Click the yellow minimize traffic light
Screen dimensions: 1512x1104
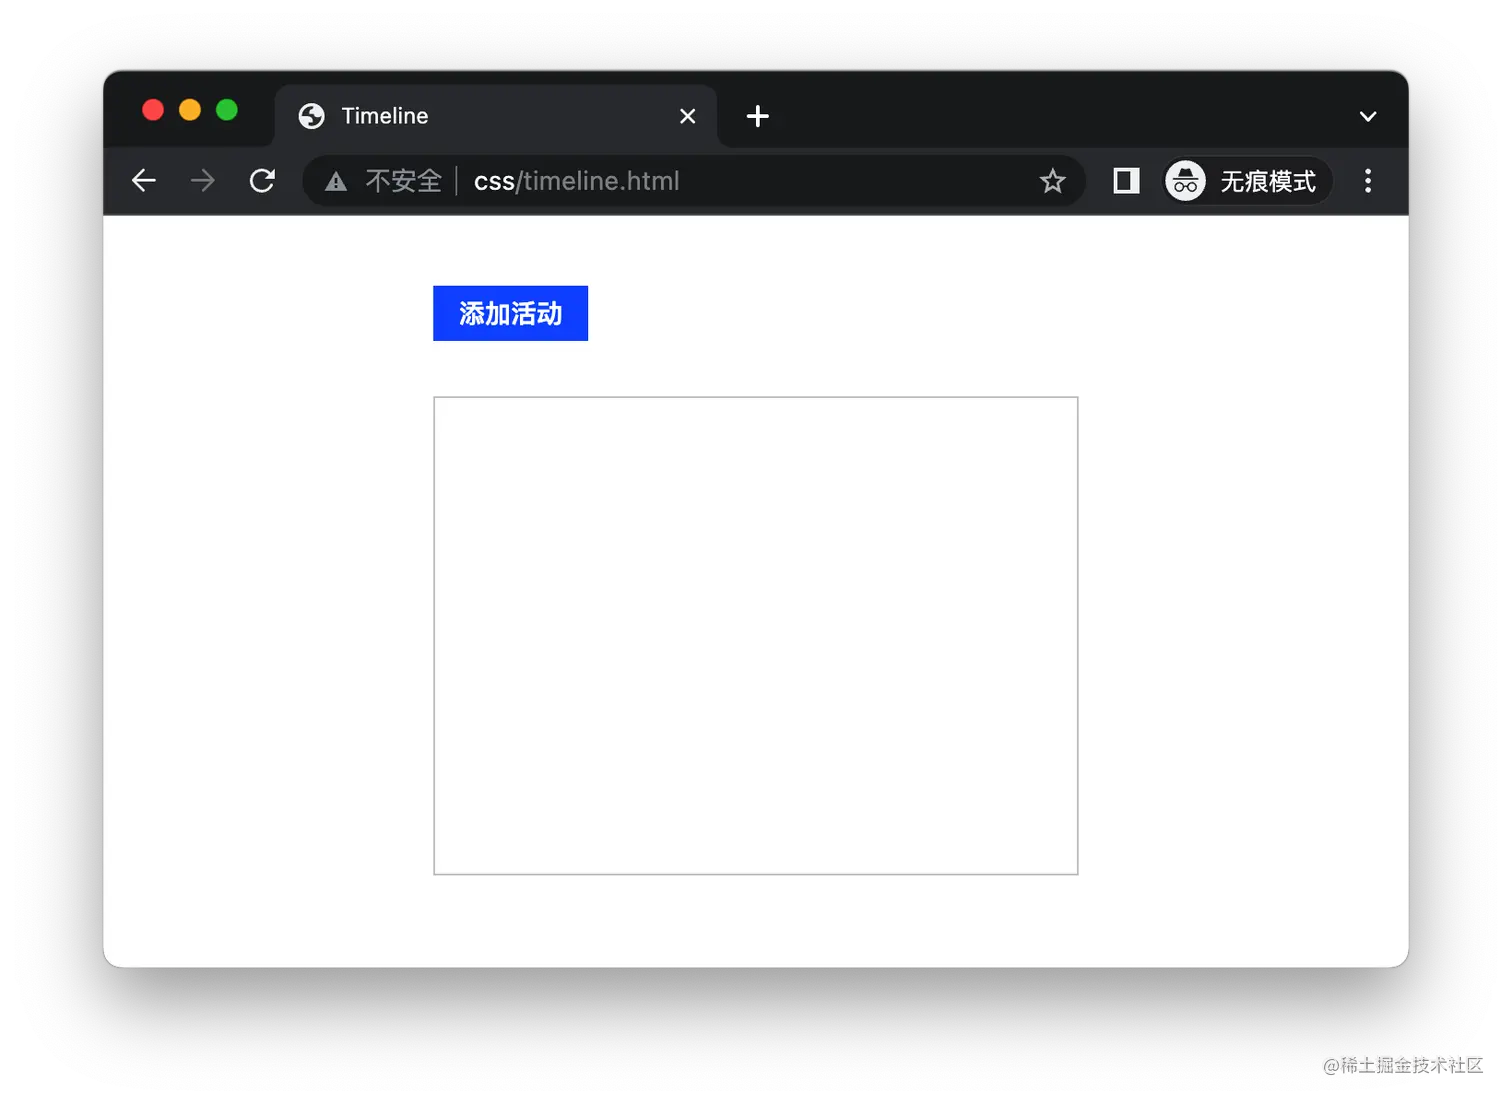coord(190,110)
